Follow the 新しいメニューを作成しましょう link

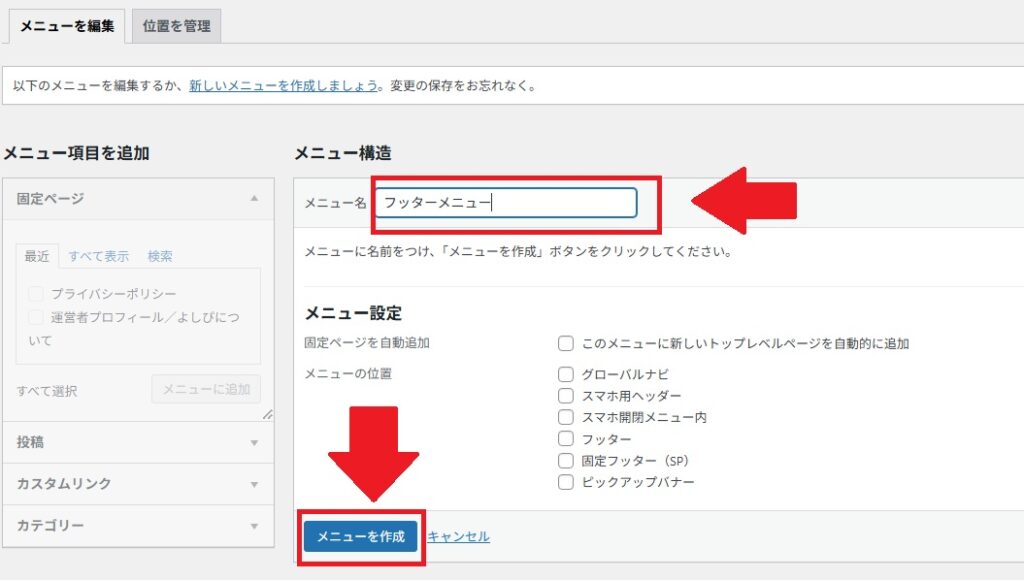[283, 86]
